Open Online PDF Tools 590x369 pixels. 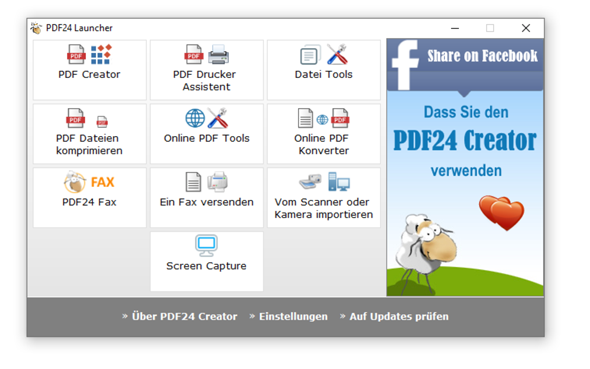[x=207, y=134]
